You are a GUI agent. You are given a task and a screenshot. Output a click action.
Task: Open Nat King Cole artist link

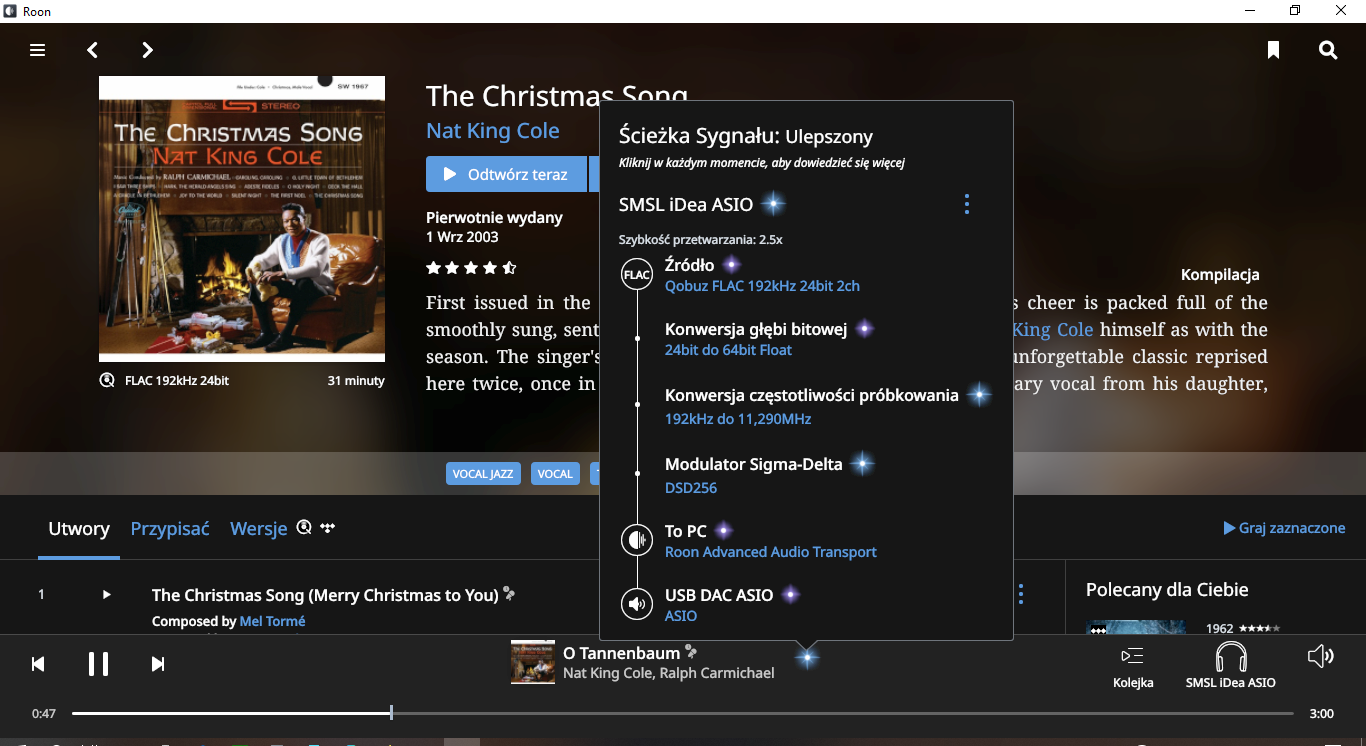coord(493,131)
